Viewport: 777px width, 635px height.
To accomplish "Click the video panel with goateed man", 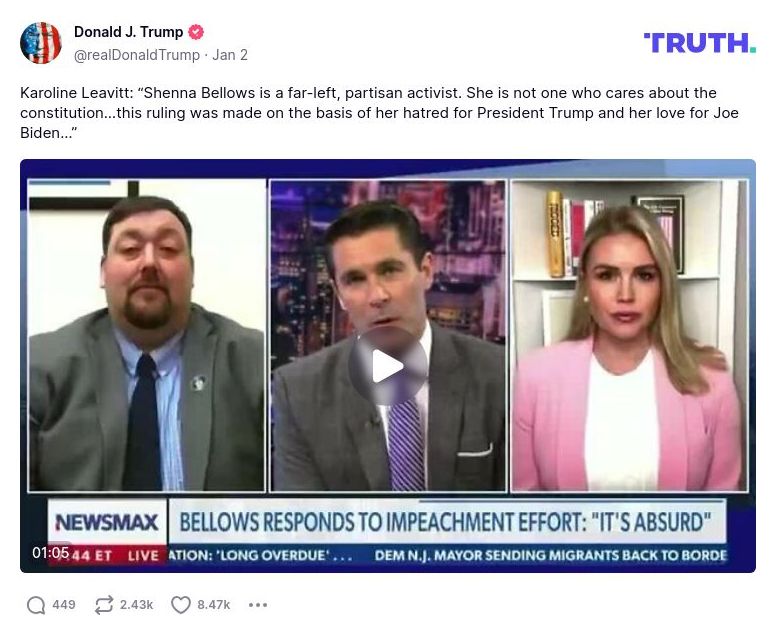I will click(147, 336).
